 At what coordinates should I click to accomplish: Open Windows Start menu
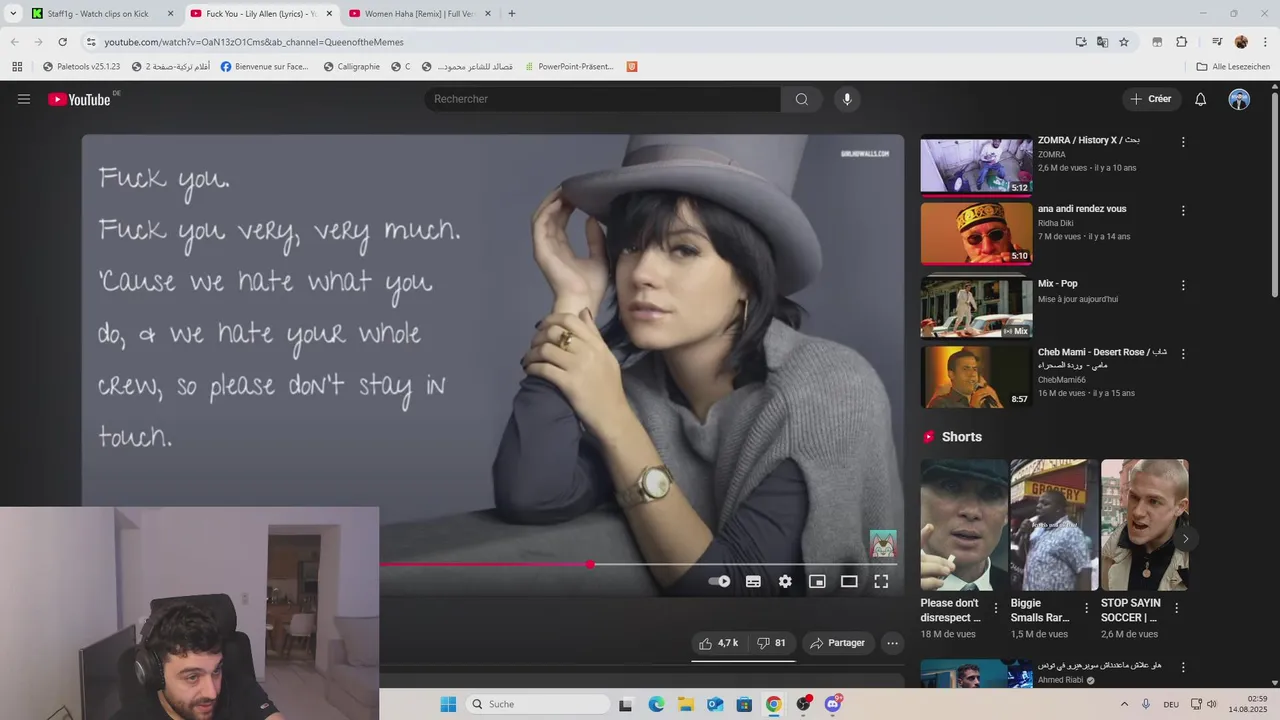pos(448,704)
